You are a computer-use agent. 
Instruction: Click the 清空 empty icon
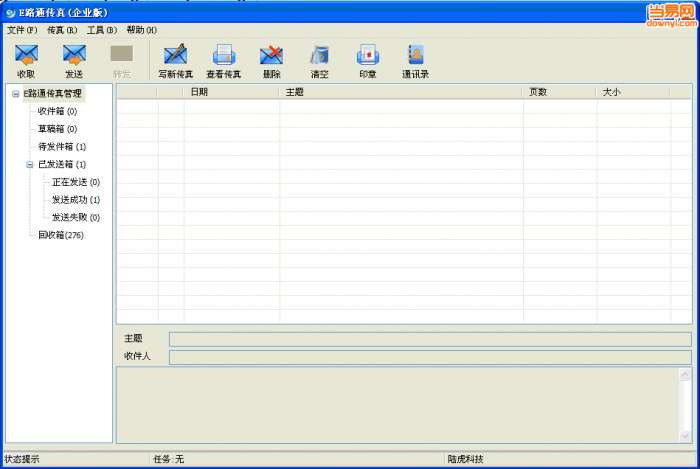tap(320, 61)
